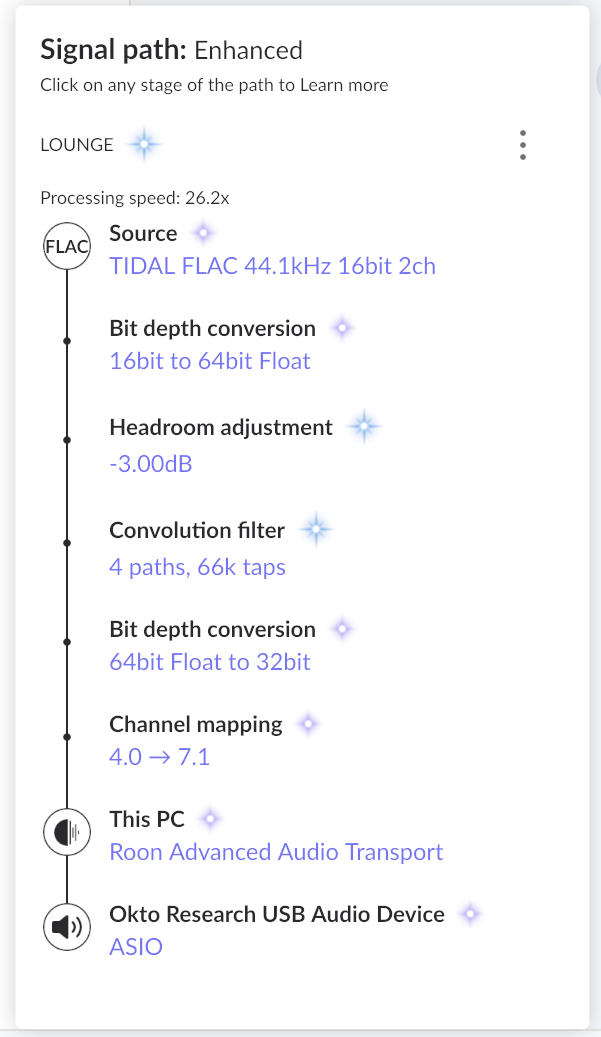Image resolution: width=601 pixels, height=1037 pixels.
Task: Open the three-dot overflow menu
Action: tap(522, 144)
